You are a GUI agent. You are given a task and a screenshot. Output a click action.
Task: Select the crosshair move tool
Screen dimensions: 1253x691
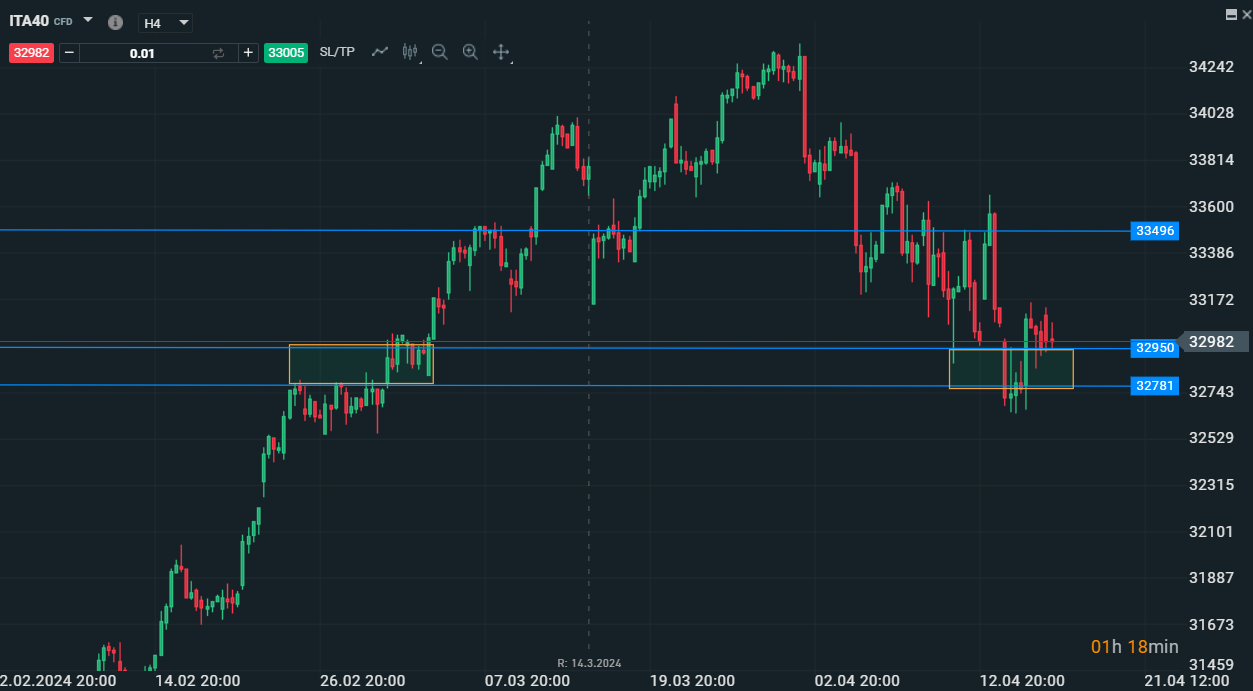click(501, 52)
